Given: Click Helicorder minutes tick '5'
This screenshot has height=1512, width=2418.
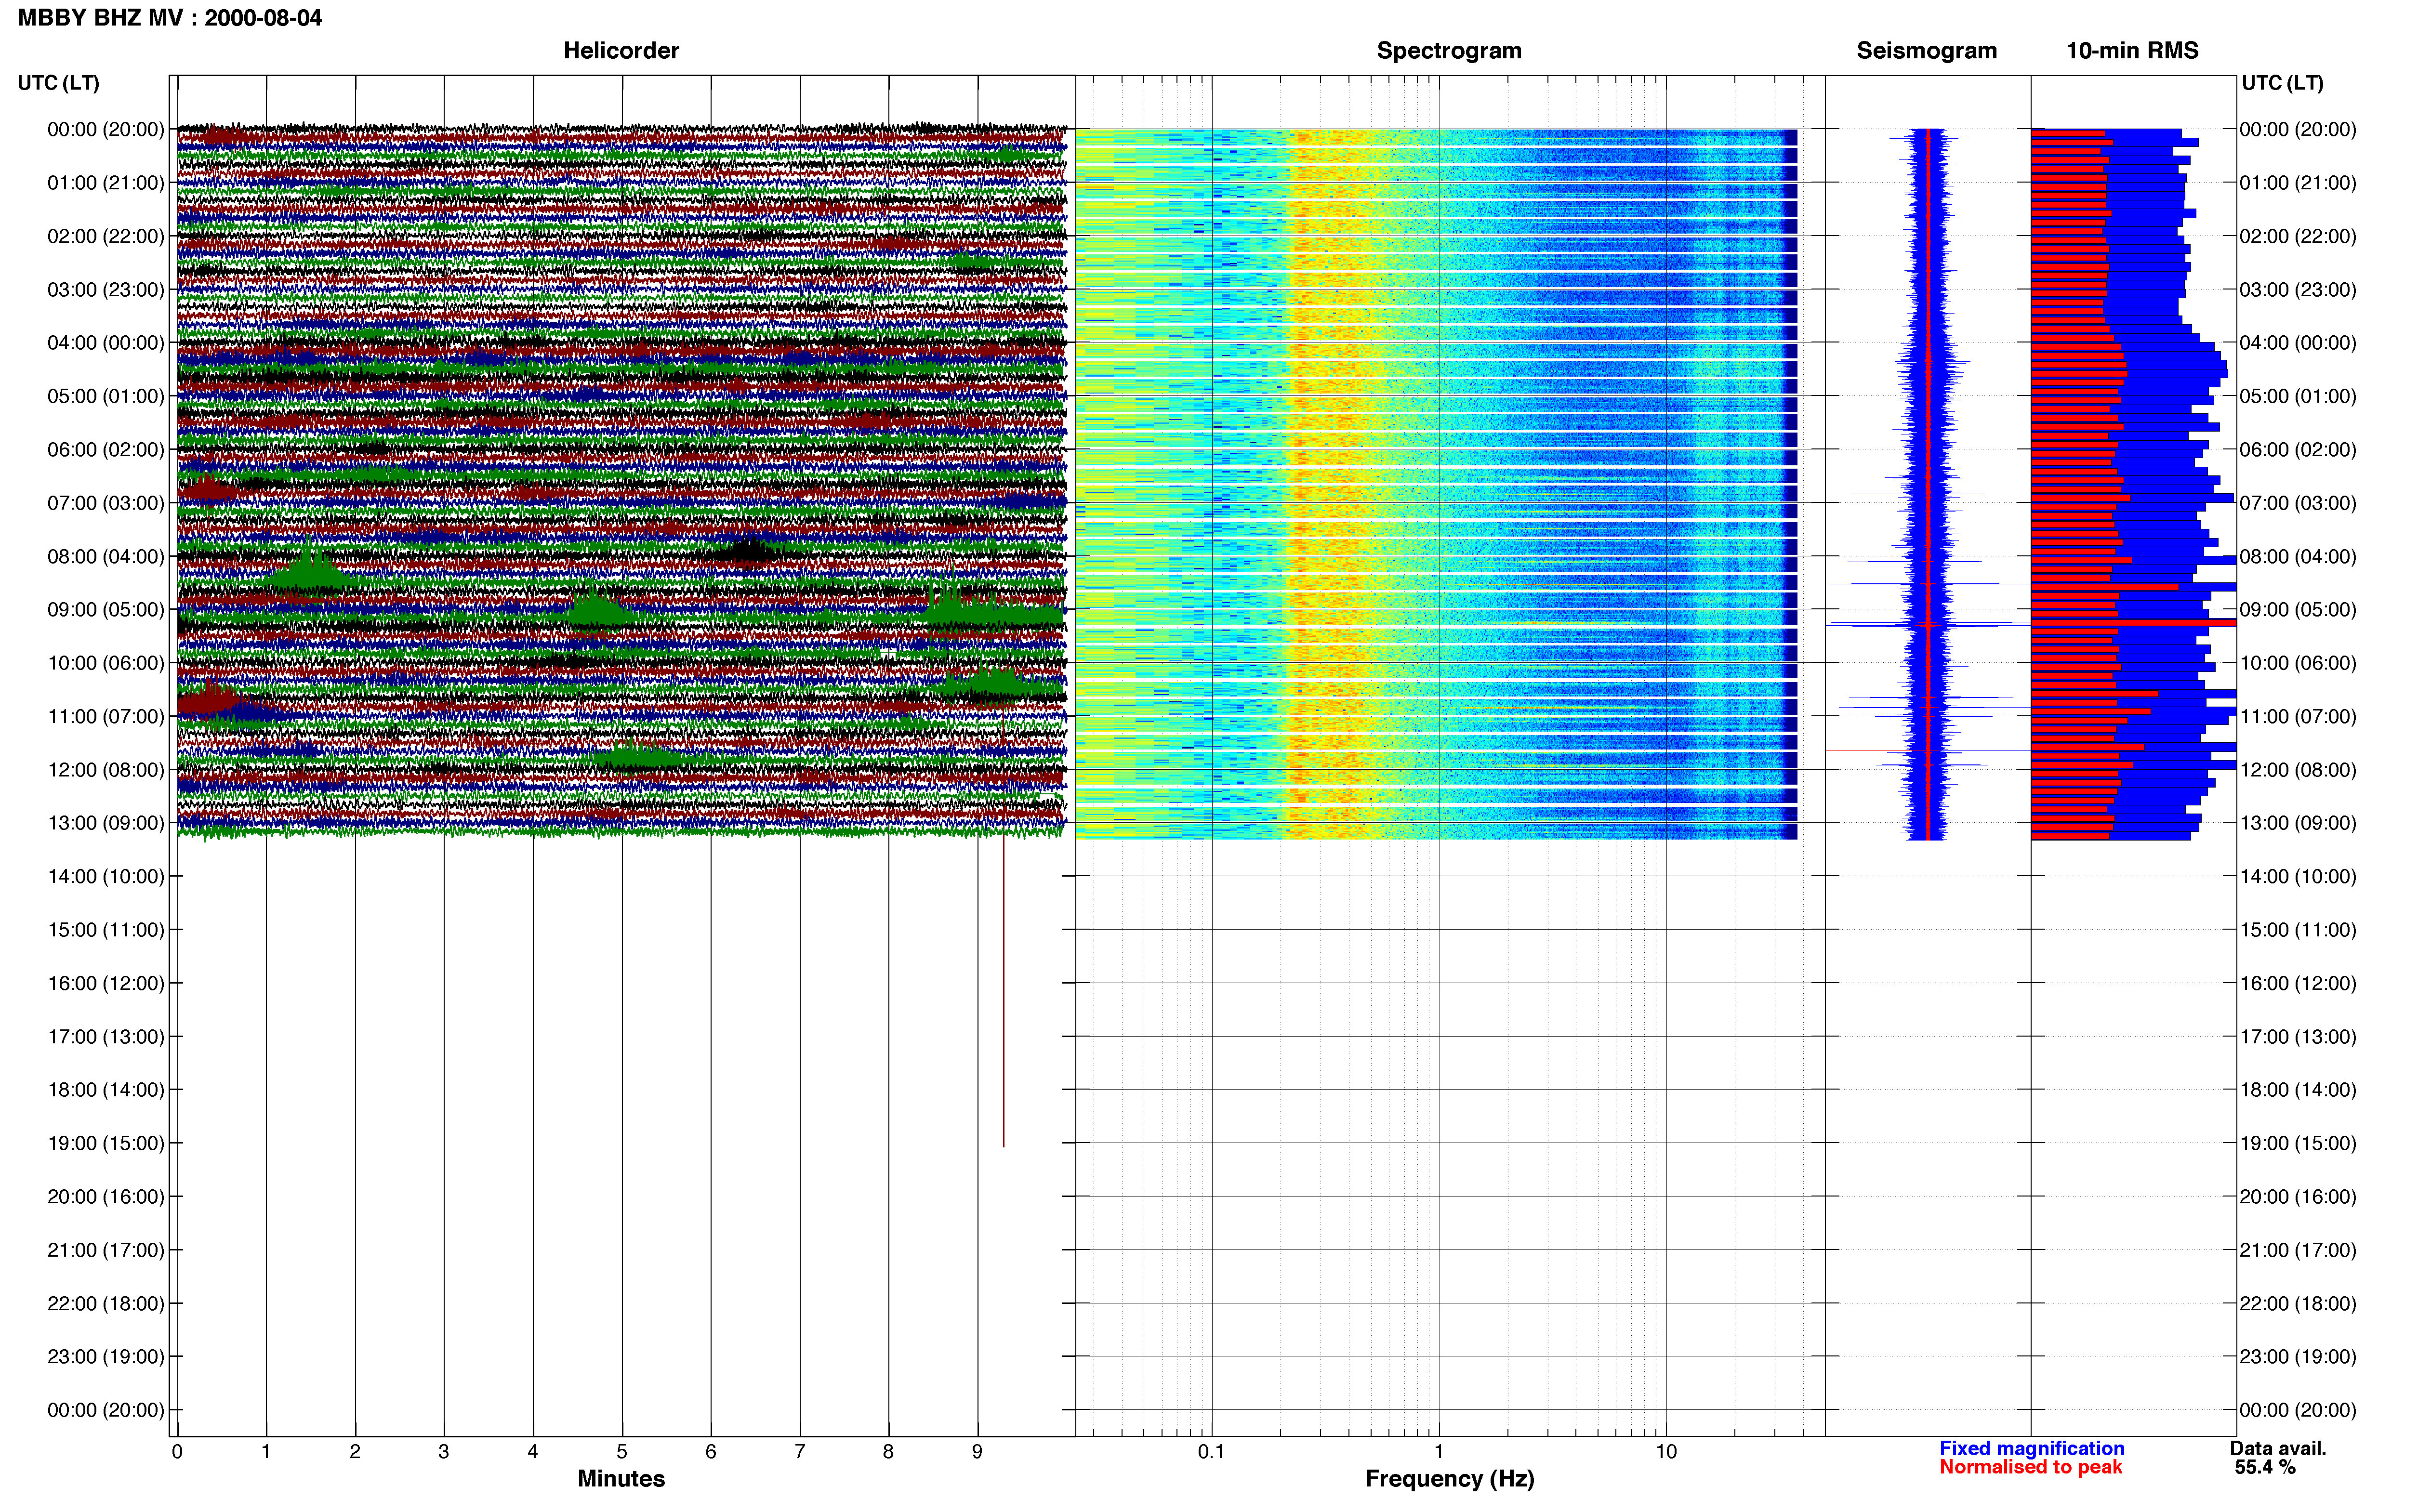Looking at the screenshot, I should point(622,1452).
